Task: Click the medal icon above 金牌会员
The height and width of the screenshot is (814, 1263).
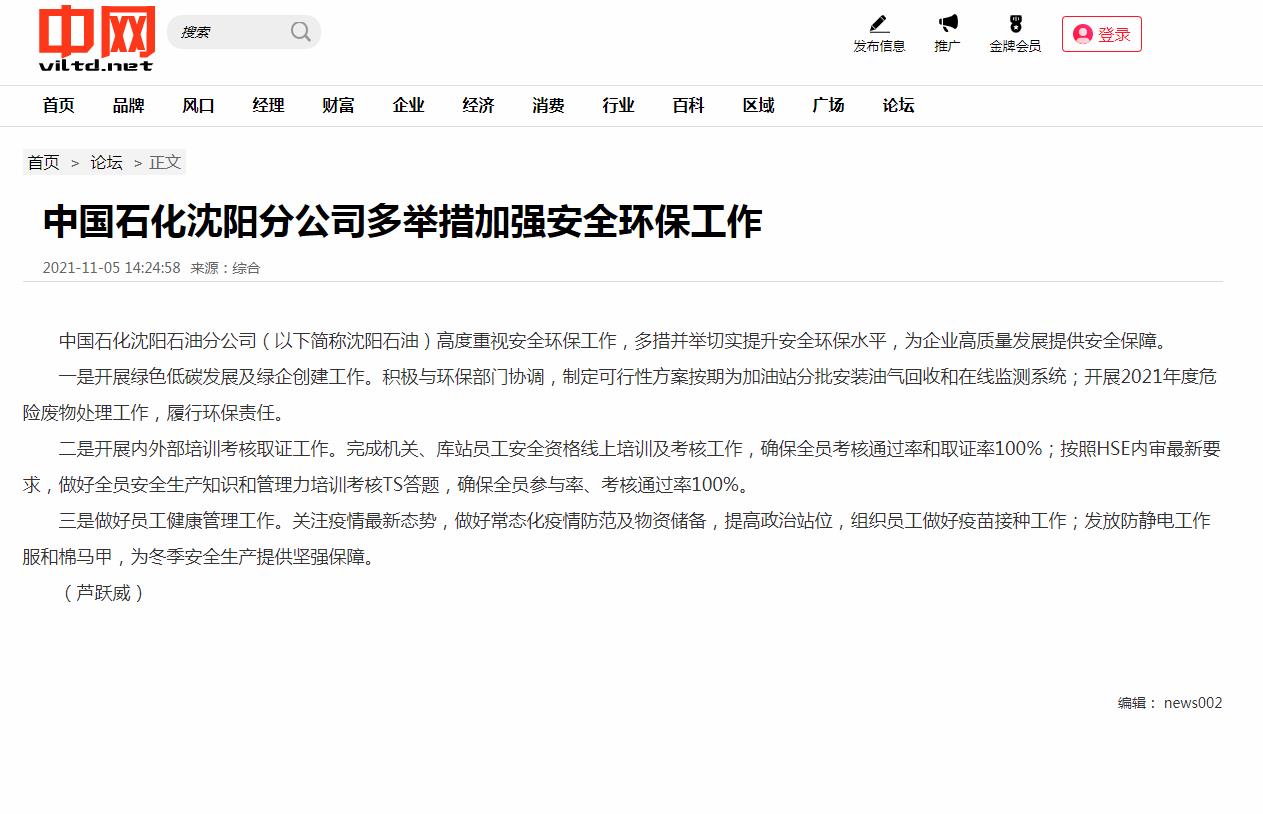Action: [x=1015, y=24]
